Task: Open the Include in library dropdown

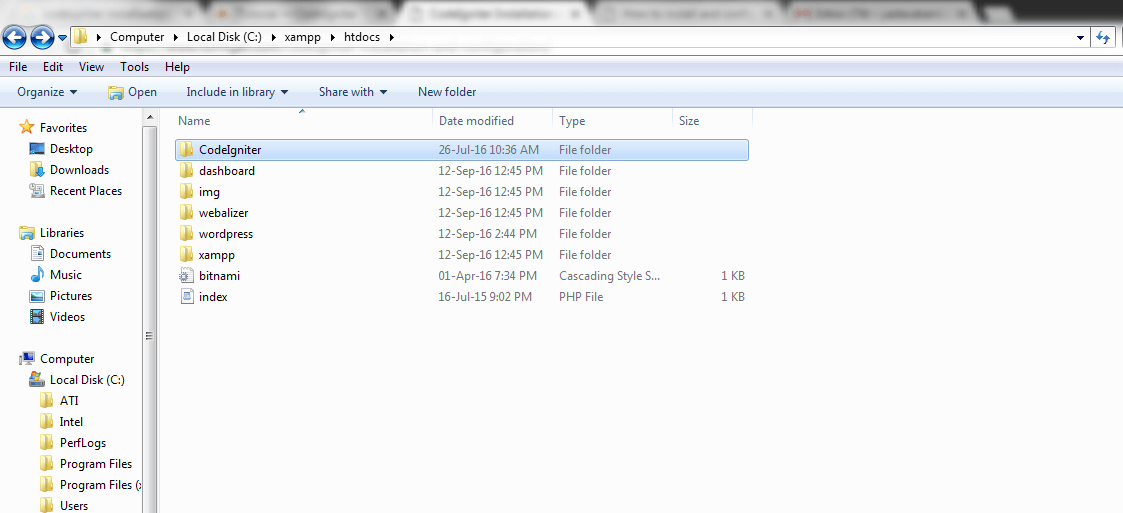Action: [x=237, y=92]
